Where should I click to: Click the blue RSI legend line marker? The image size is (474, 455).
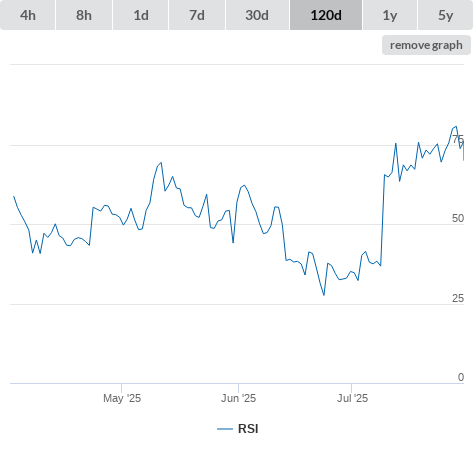[x=225, y=429]
